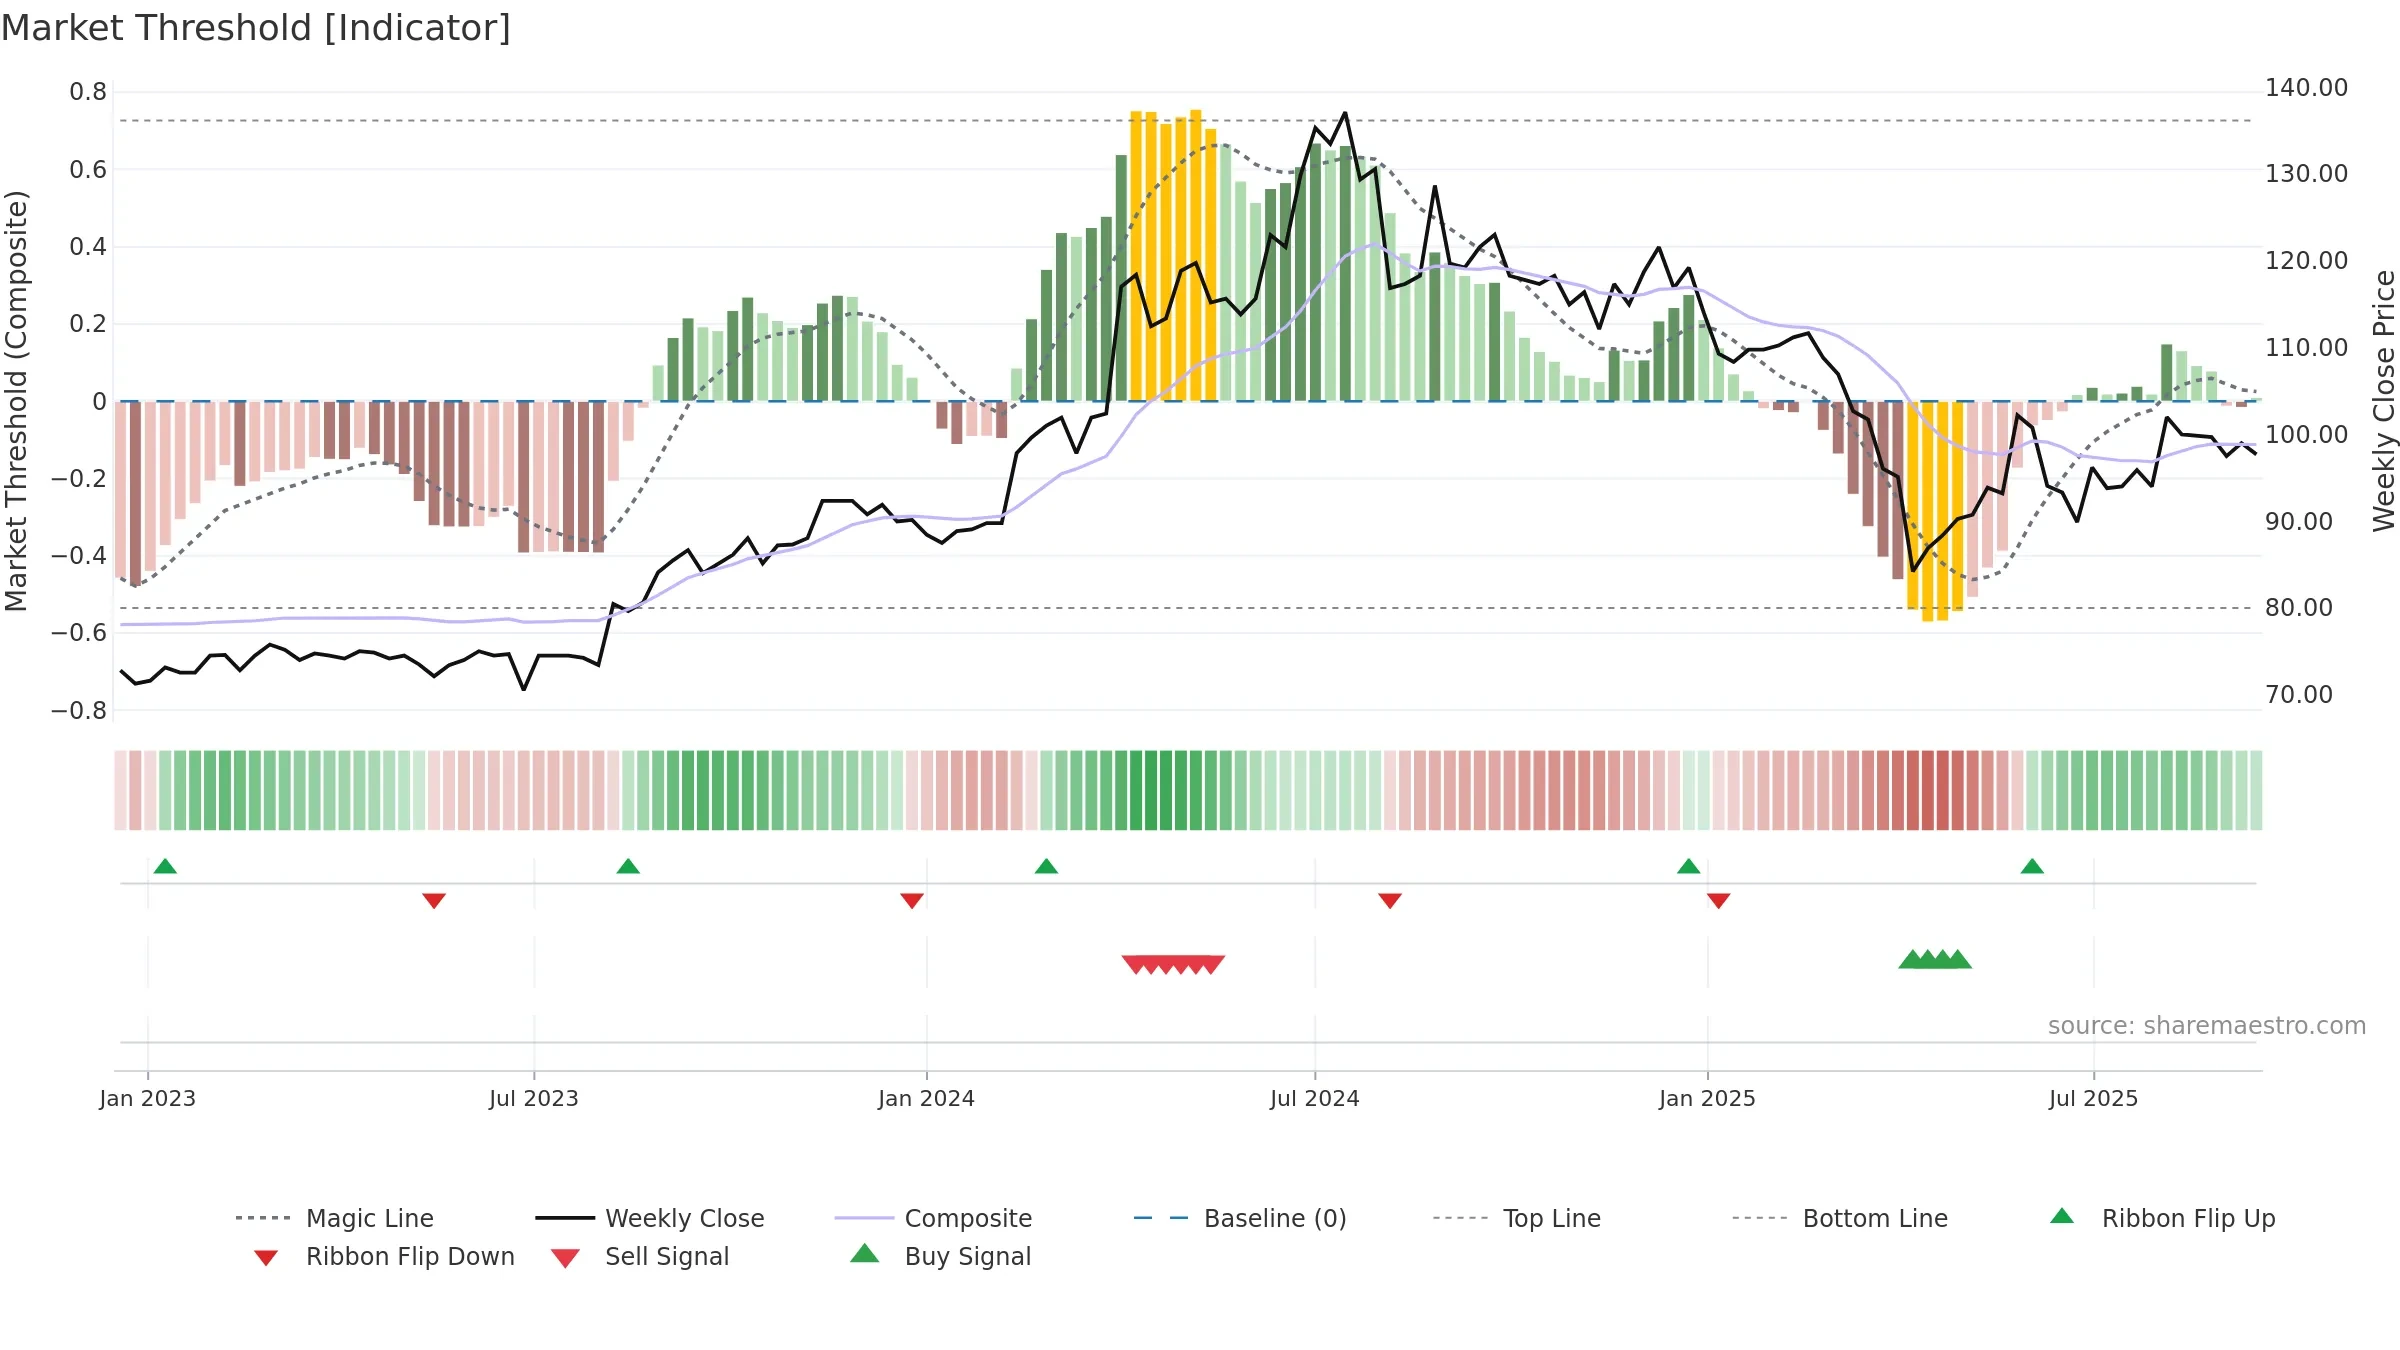Click the Jul 2024 x-axis label
2400x1350 pixels.
[x=1315, y=1098]
